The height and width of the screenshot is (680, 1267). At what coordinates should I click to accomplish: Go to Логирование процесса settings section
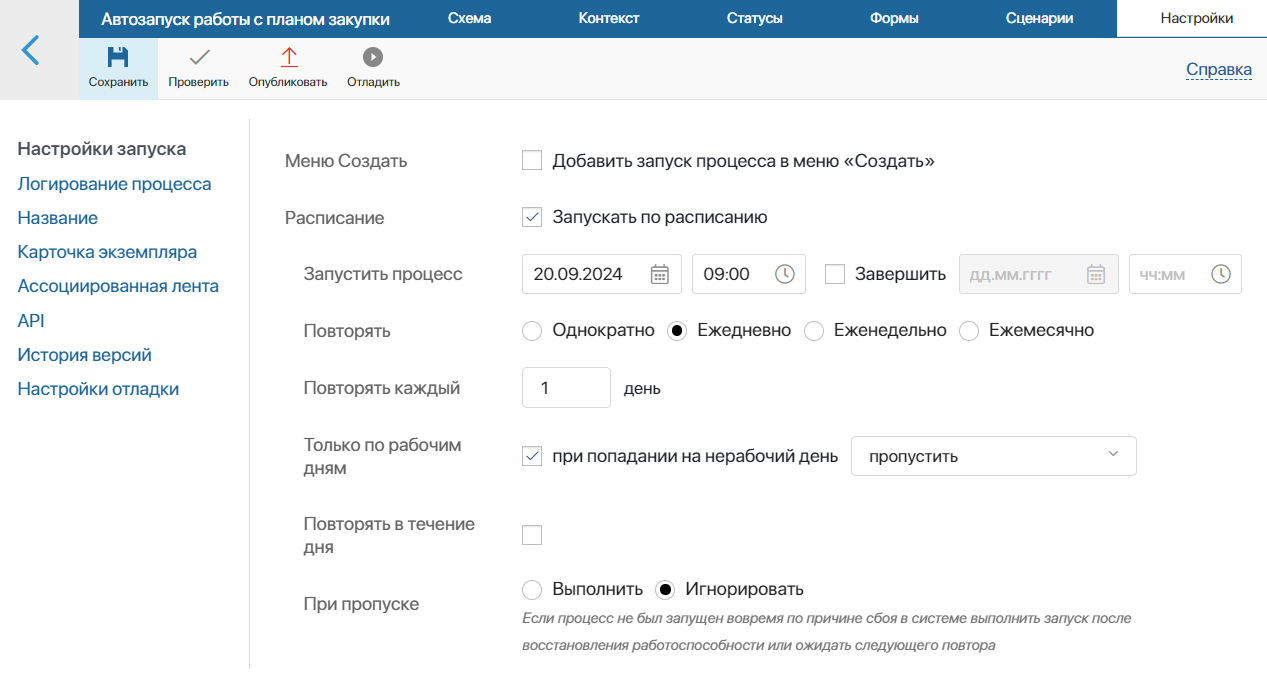click(x=114, y=184)
